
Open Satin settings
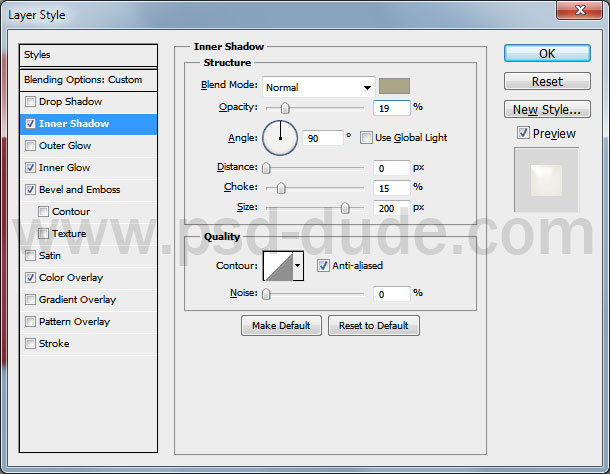coord(50,256)
